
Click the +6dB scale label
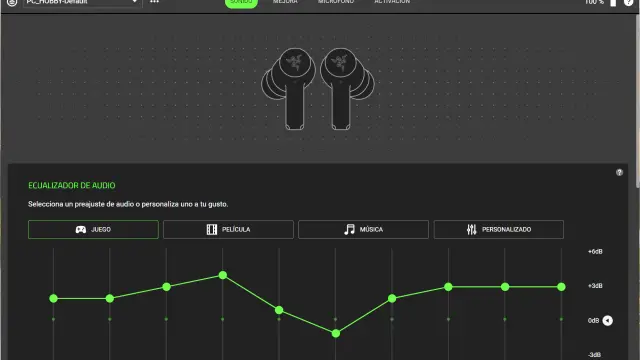(x=595, y=251)
